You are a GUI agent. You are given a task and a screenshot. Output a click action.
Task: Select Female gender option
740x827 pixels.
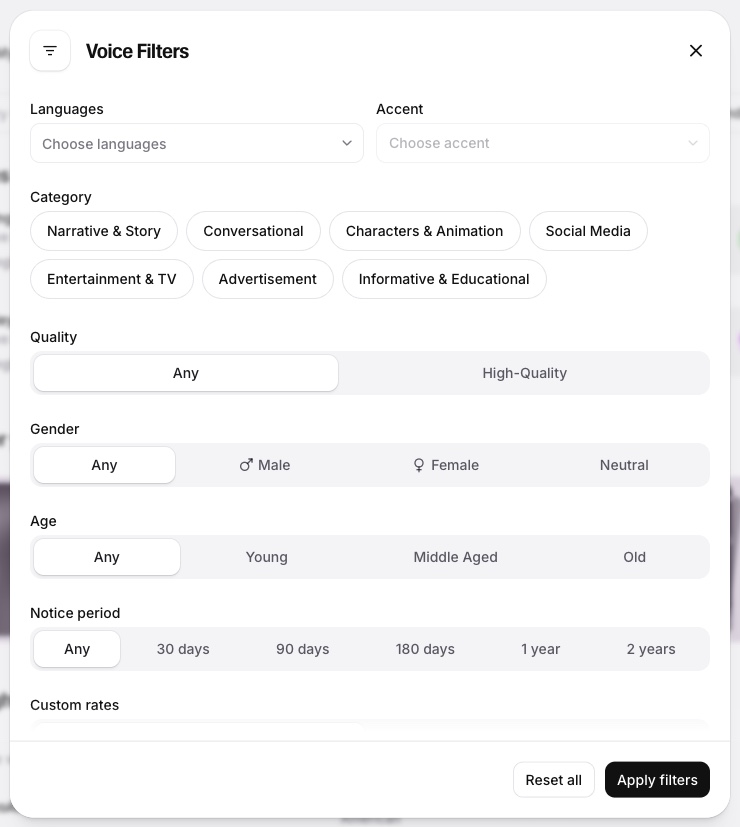446,465
